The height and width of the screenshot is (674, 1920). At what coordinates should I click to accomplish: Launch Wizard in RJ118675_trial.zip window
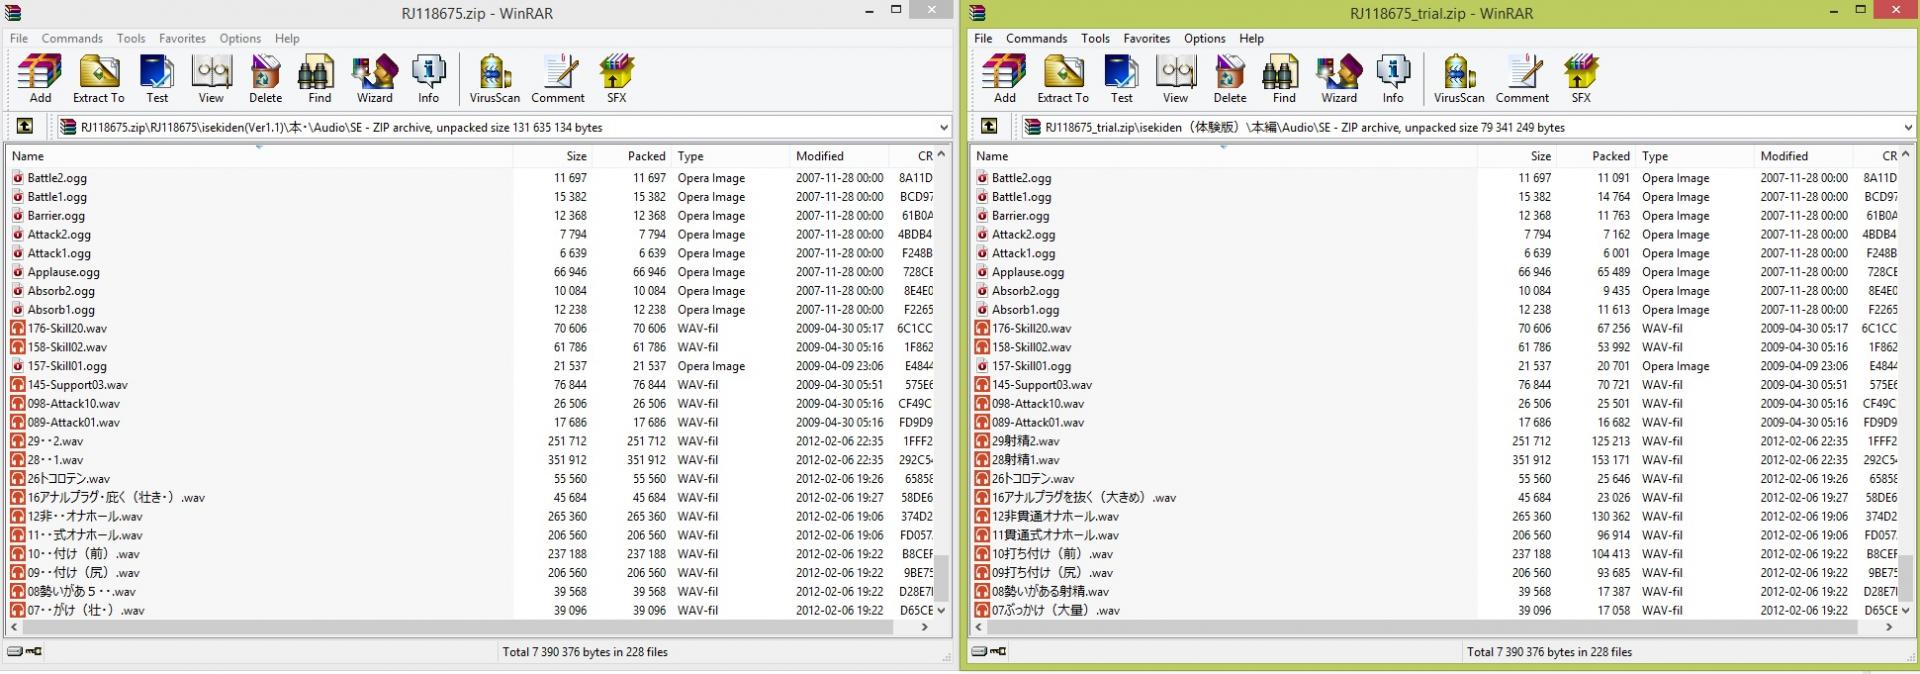tap(1338, 79)
